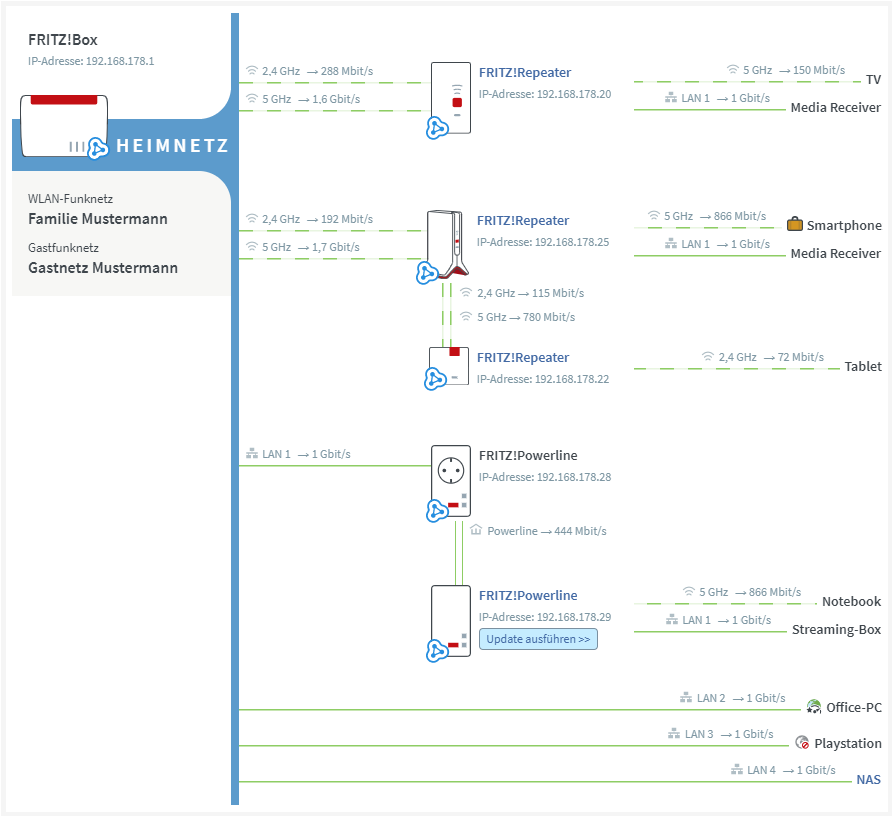Click the LAN icon beside LAN 3 1 Gbit/s
Screen dimensions: 892x816
[674, 734]
